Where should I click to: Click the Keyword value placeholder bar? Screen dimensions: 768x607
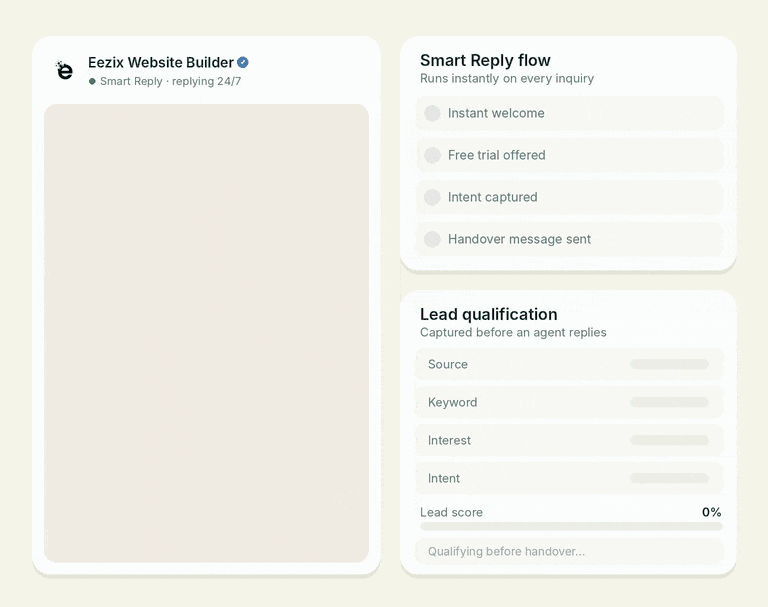669,402
